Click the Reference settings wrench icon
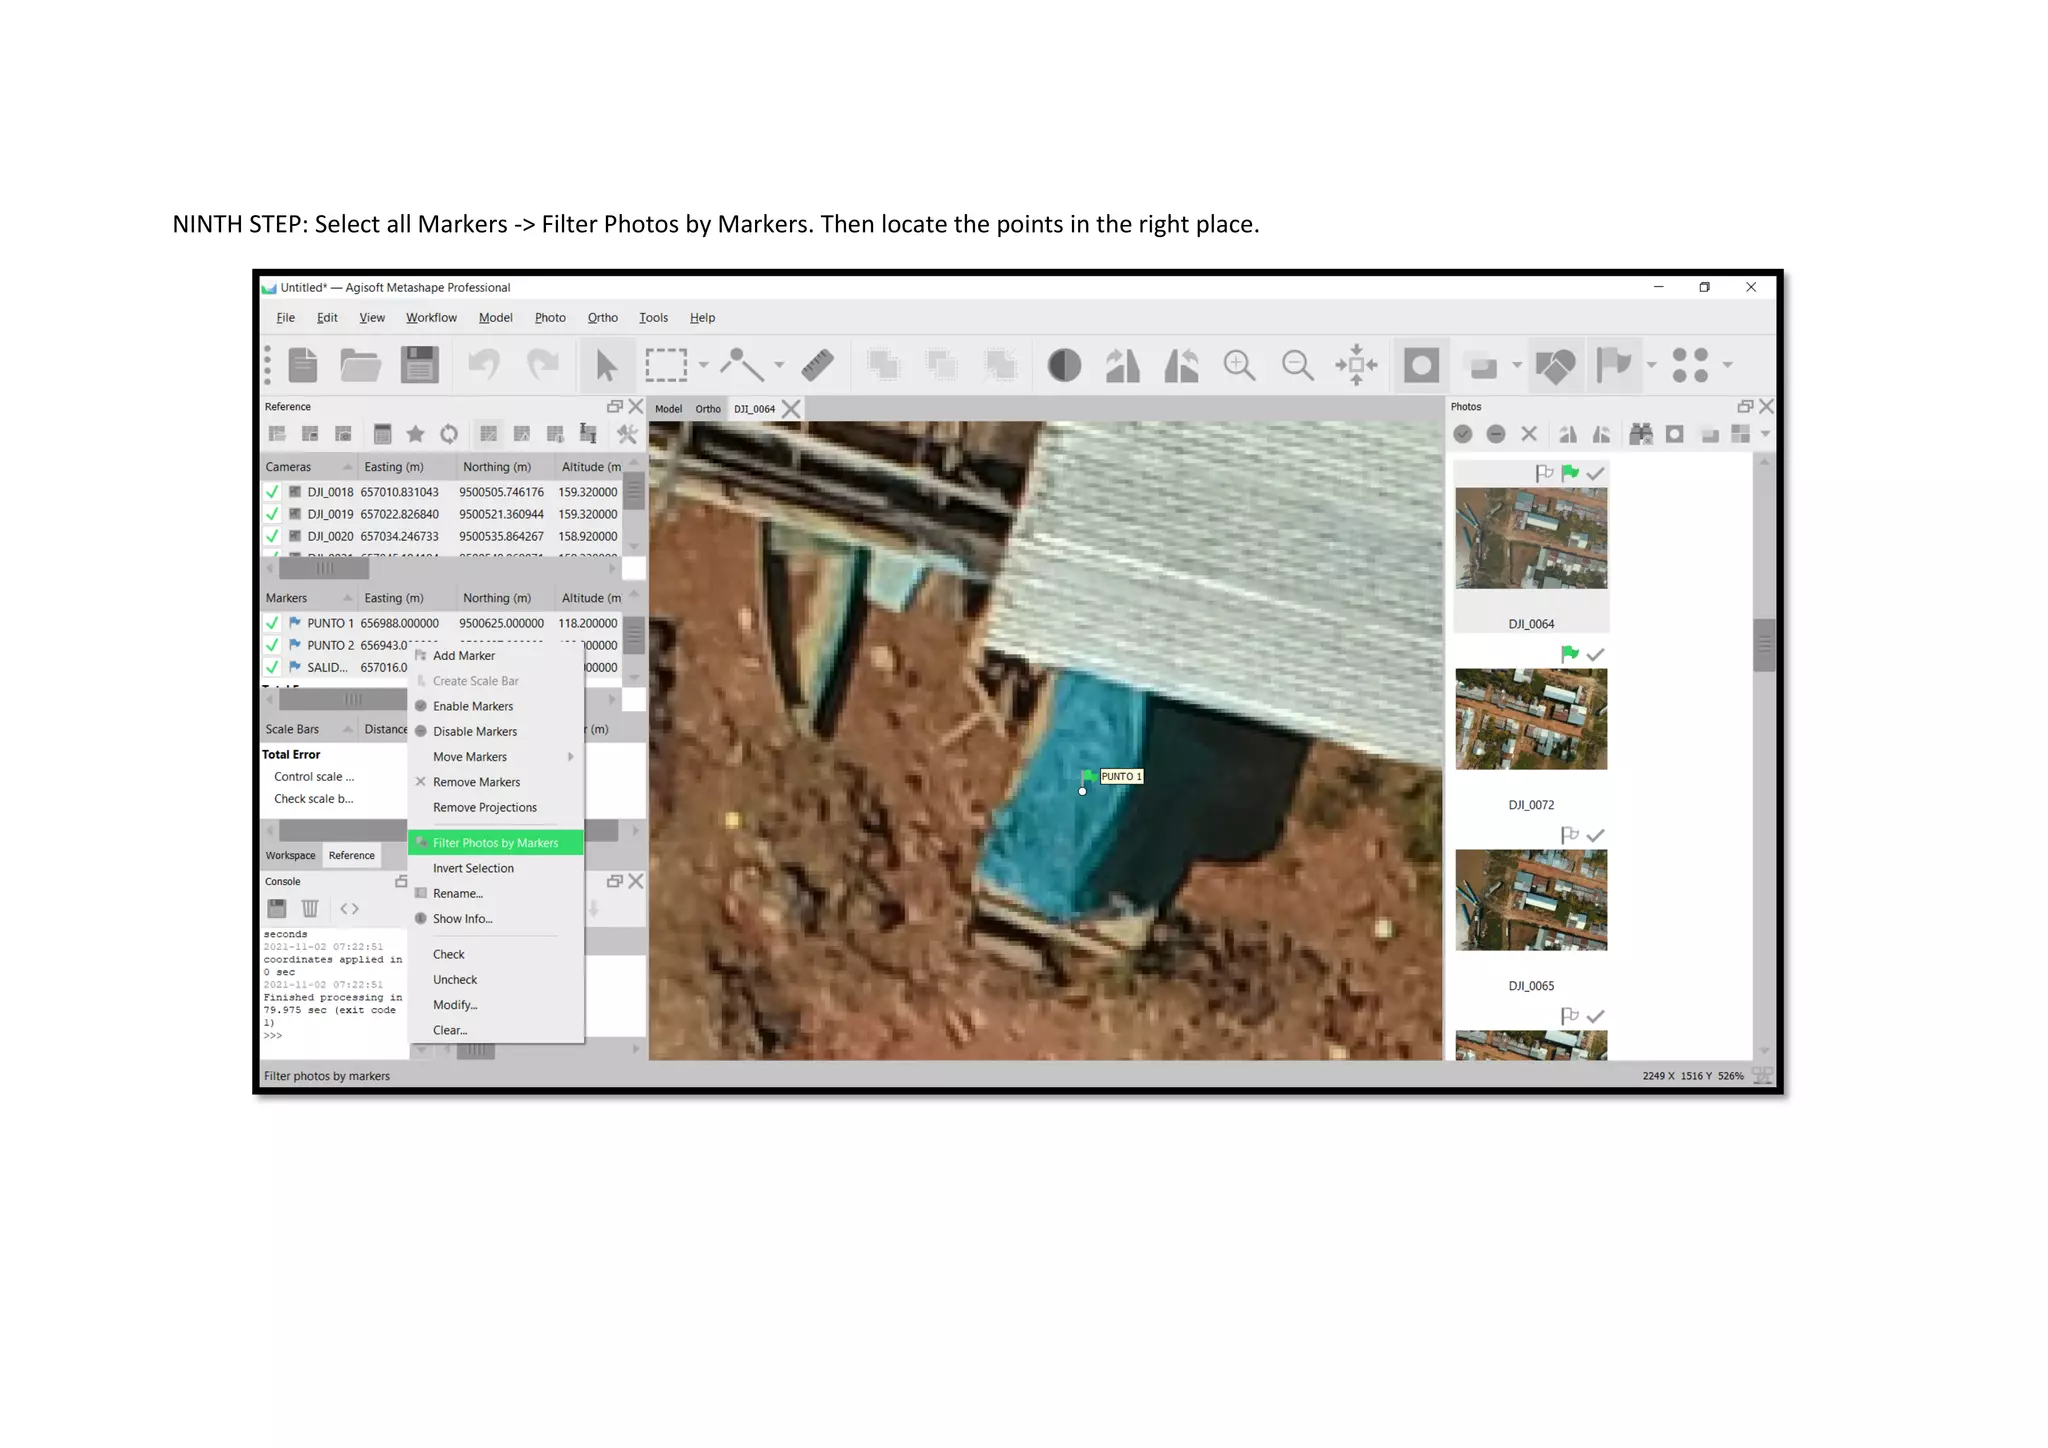This screenshot has width=2048, height=1448. (x=627, y=434)
